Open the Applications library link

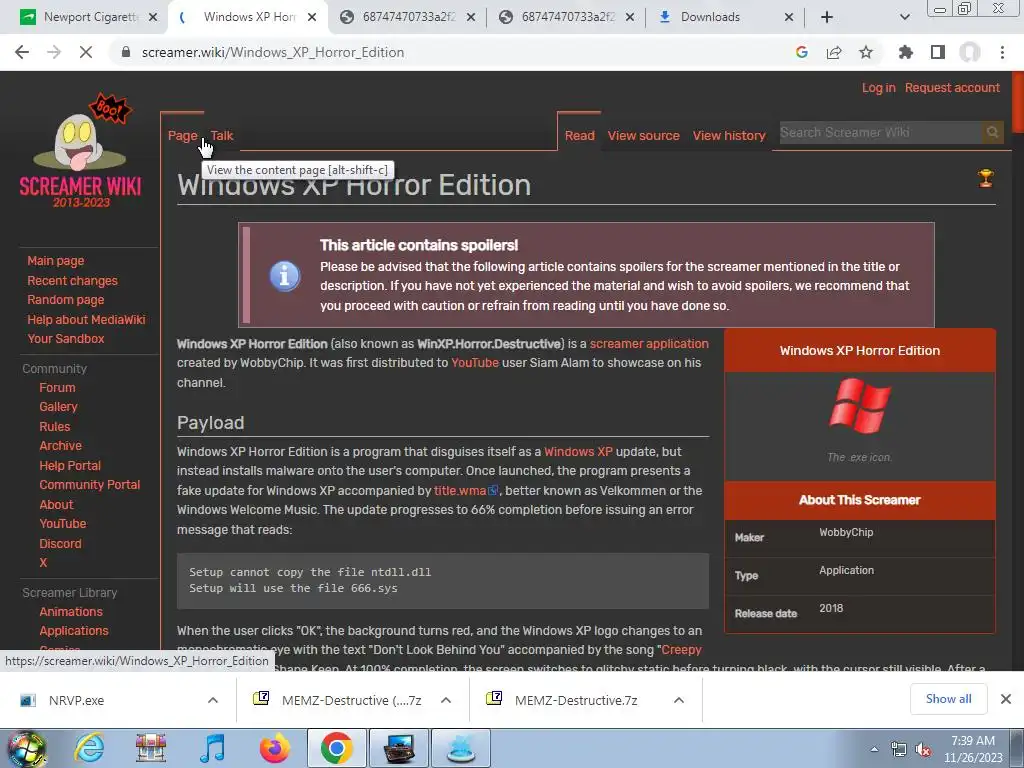coord(74,630)
